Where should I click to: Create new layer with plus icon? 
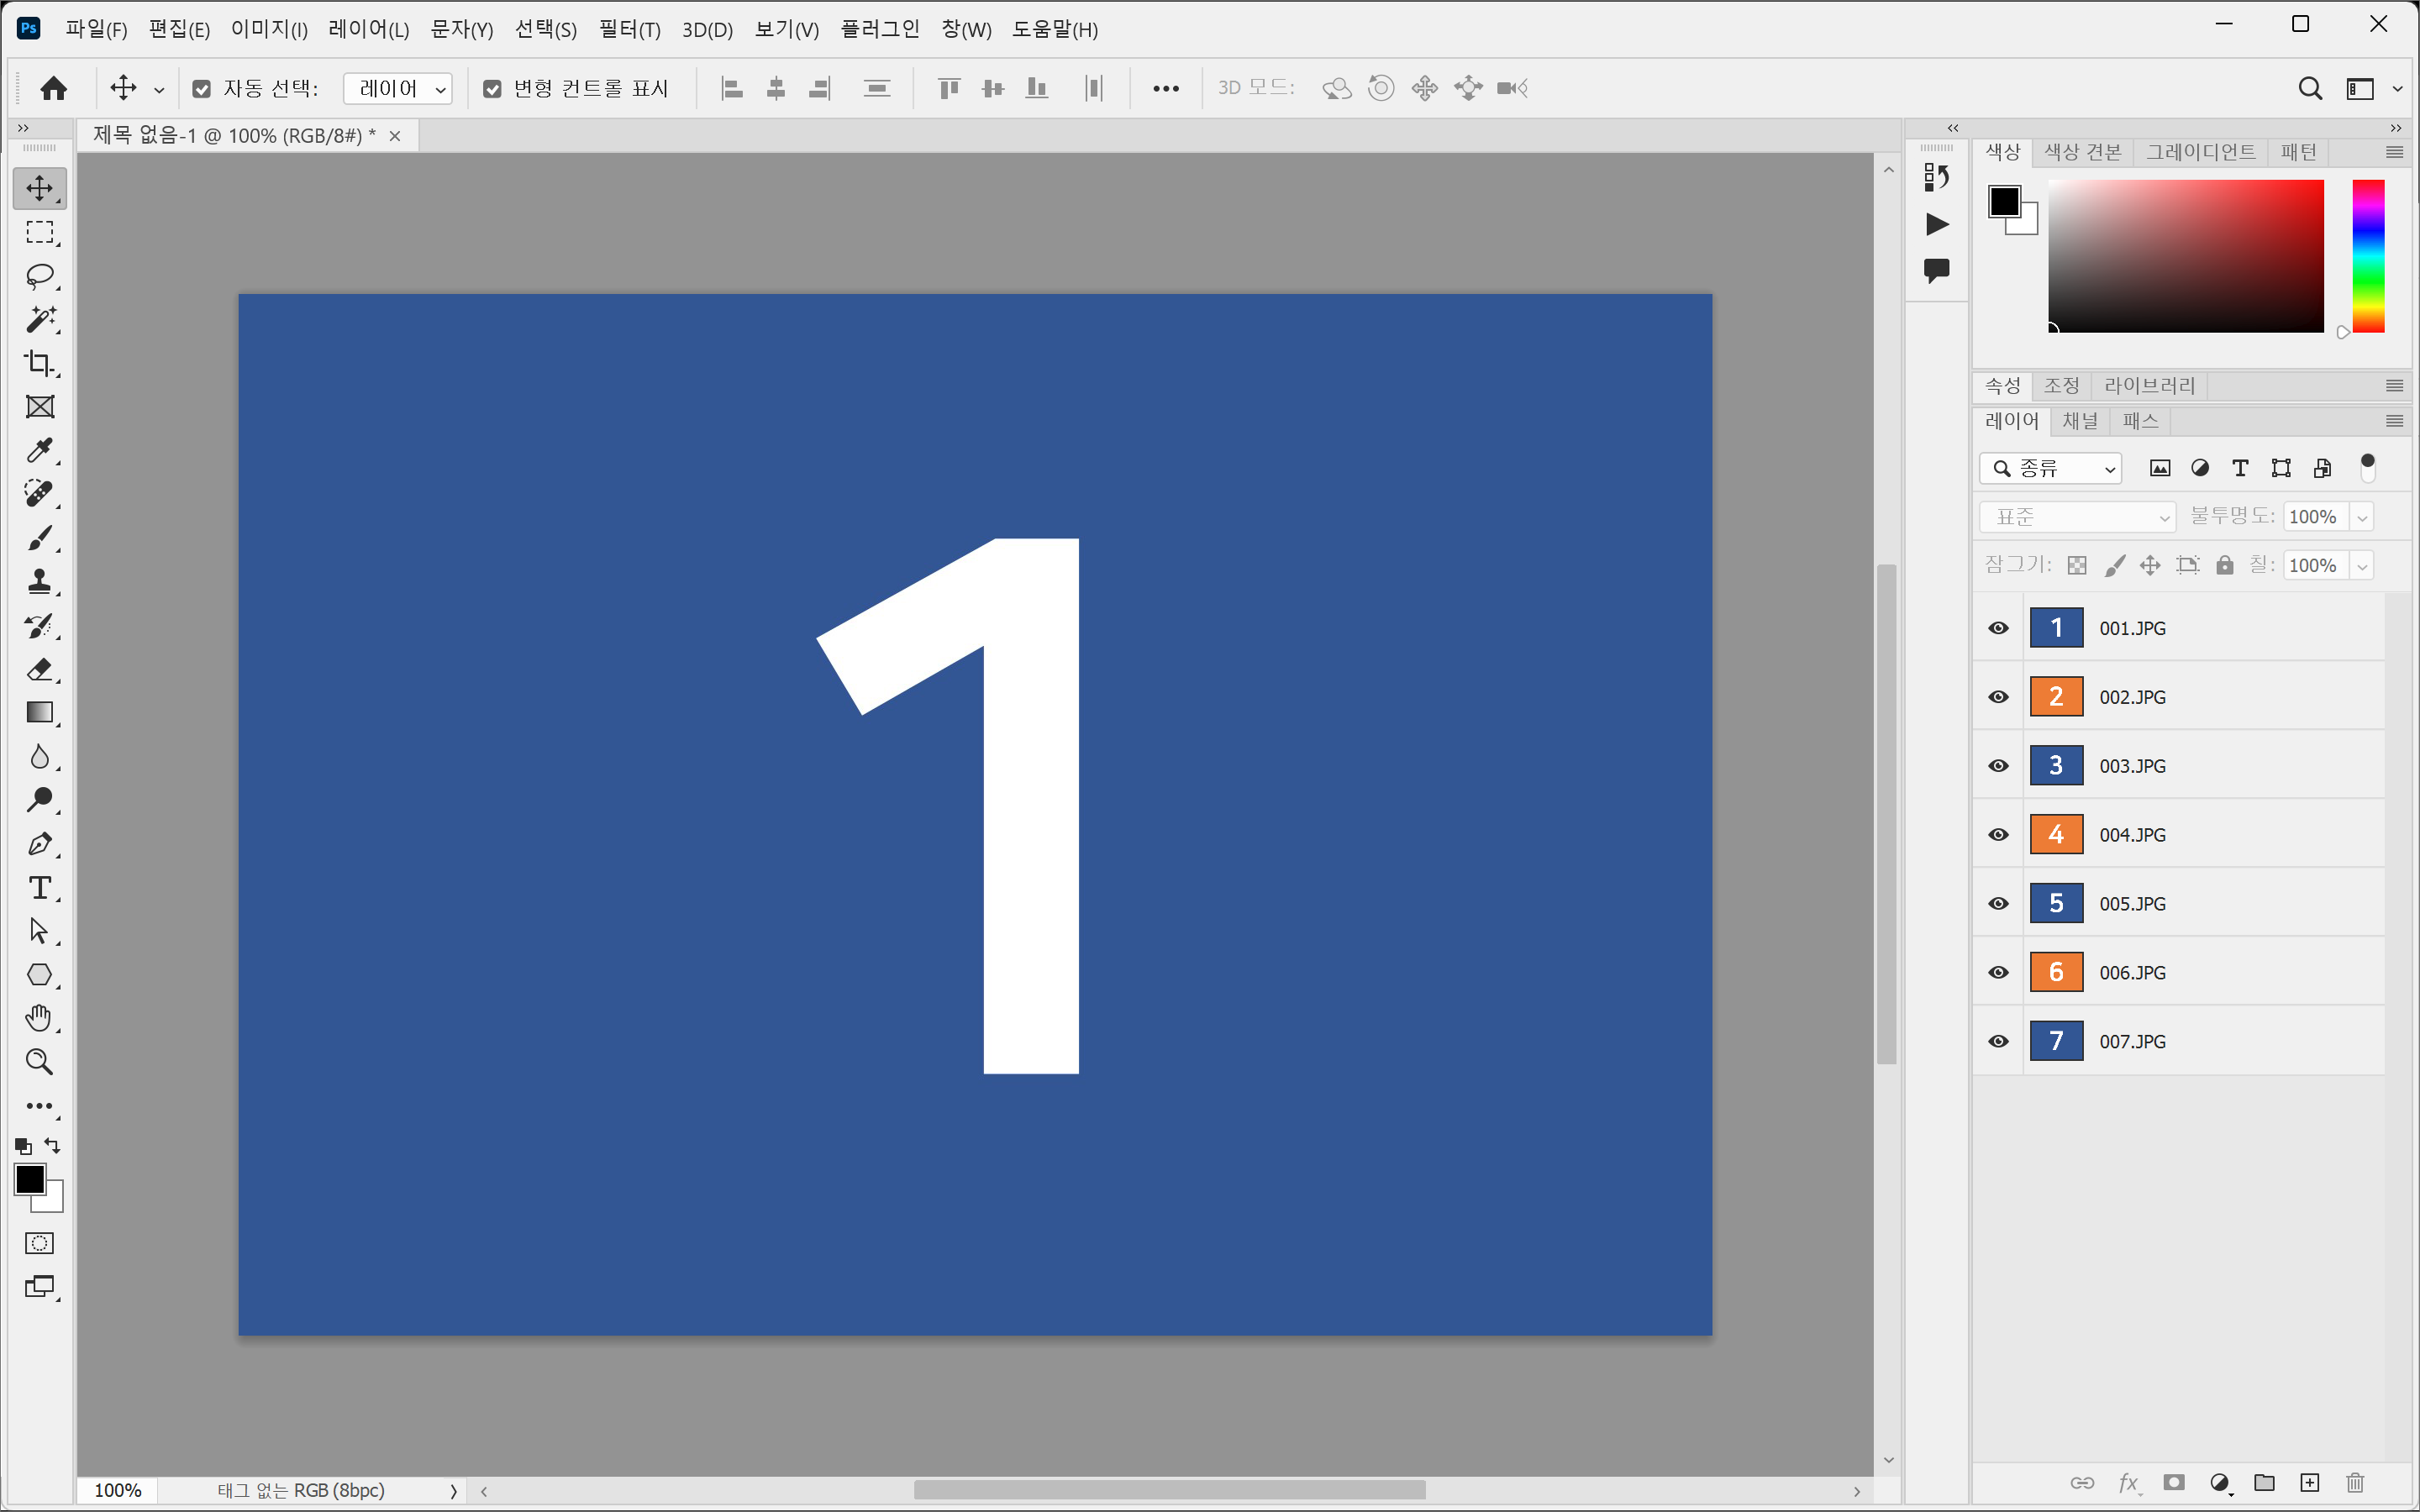pos(2310,1482)
